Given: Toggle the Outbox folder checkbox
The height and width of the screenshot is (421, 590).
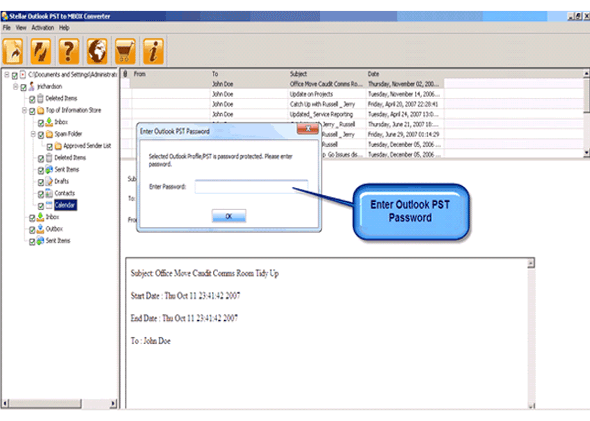Looking at the screenshot, I should tap(32, 230).
